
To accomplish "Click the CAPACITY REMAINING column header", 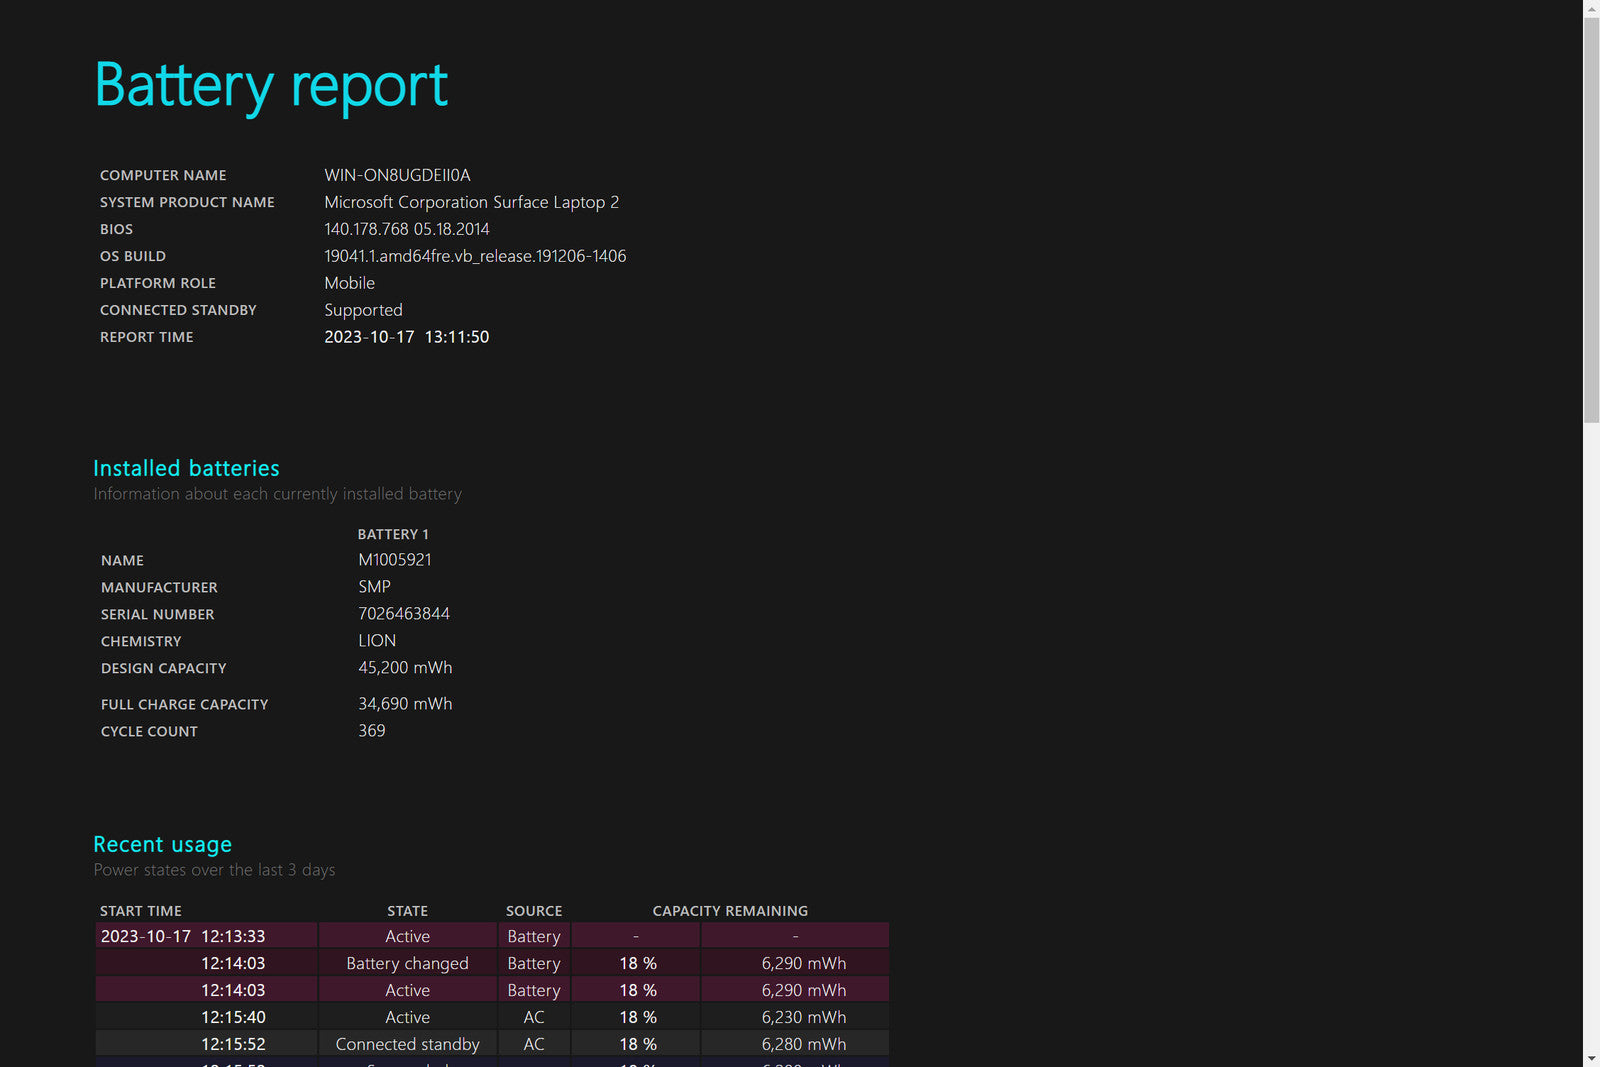I will tap(730, 911).
